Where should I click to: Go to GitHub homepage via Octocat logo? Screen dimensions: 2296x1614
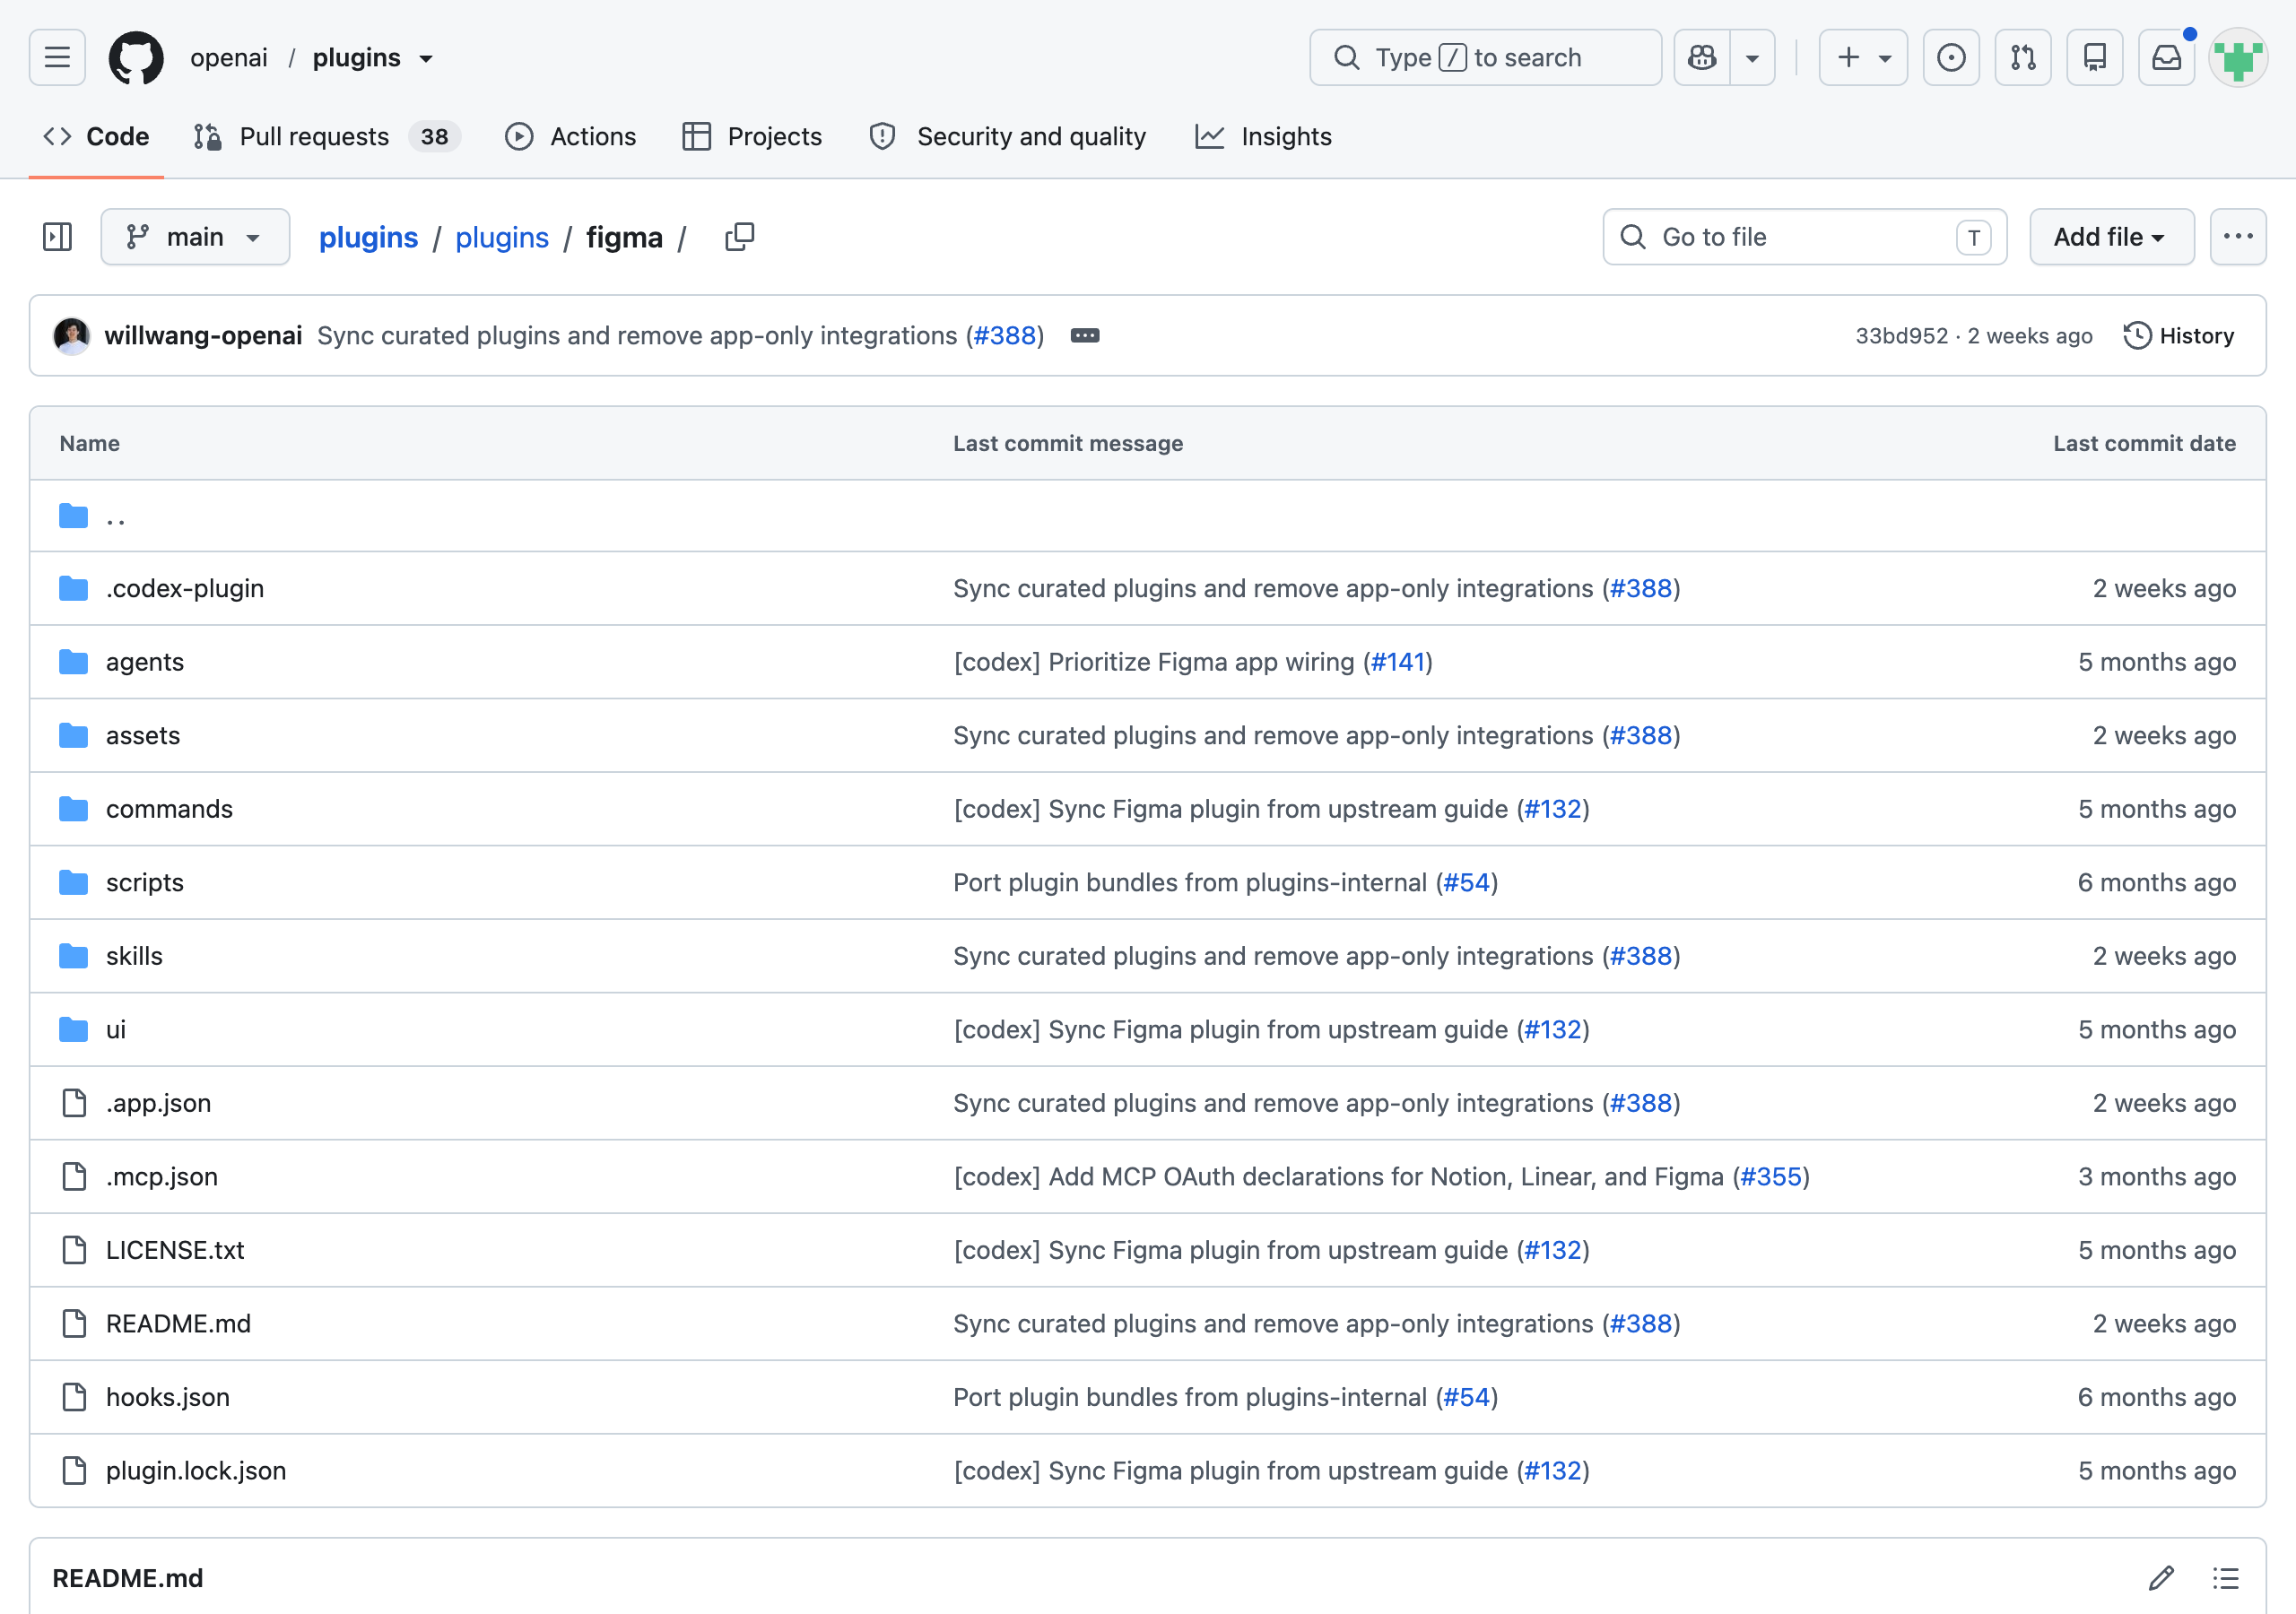click(x=136, y=57)
